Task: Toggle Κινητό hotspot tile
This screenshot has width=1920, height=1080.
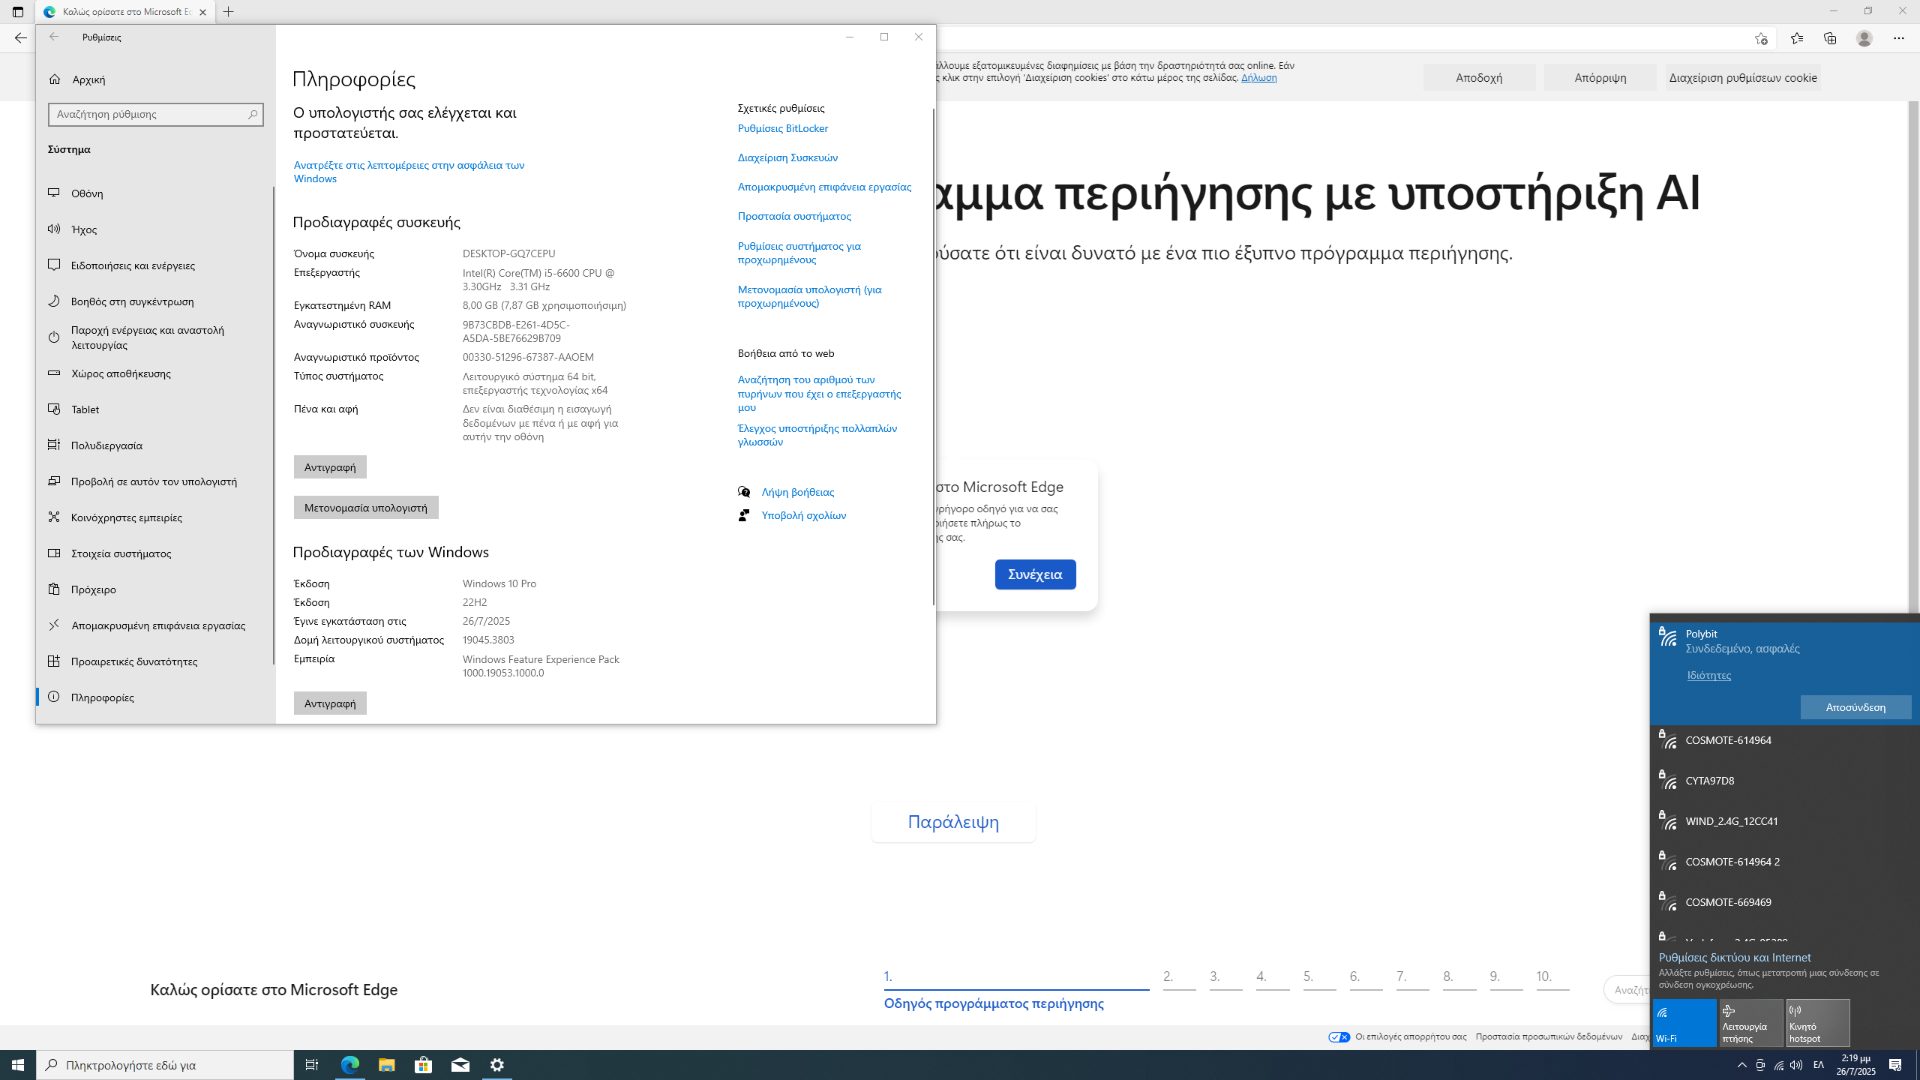Action: tap(1818, 1023)
